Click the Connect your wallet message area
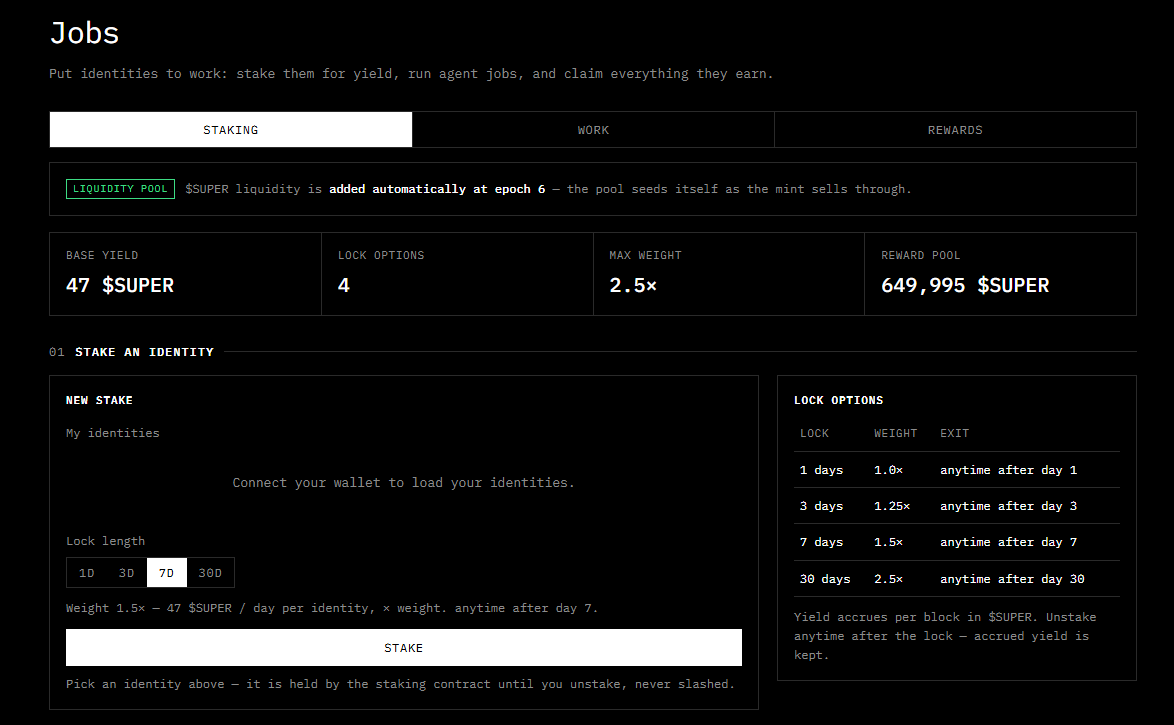The height and width of the screenshot is (725, 1174). tap(404, 482)
